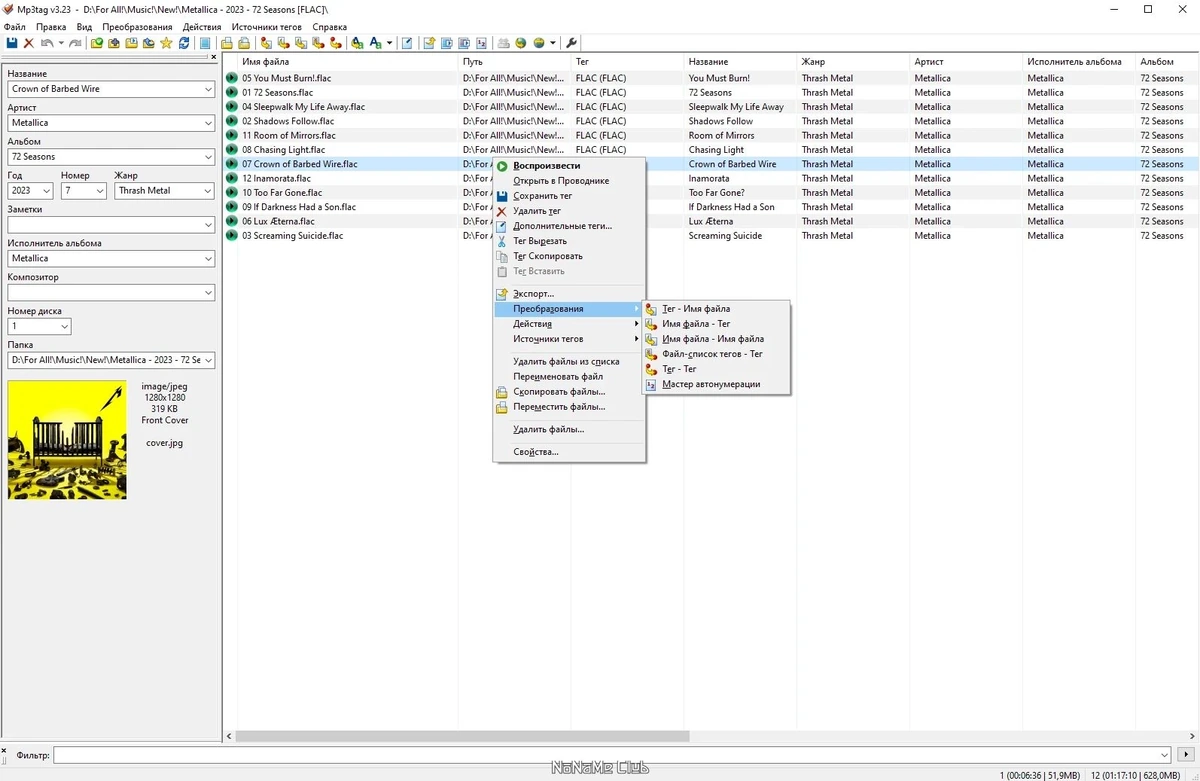This screenshot has width=1200, height=781.
Task: Click the blue Refresh arrows toolbar icon
Action: pyautogui.click(x=184, y=43)
